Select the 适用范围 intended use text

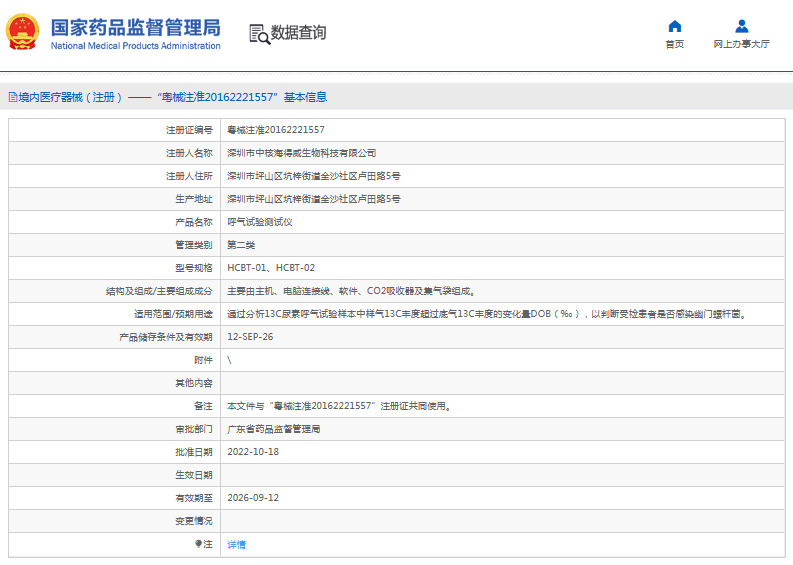click(x=487, y=314)
